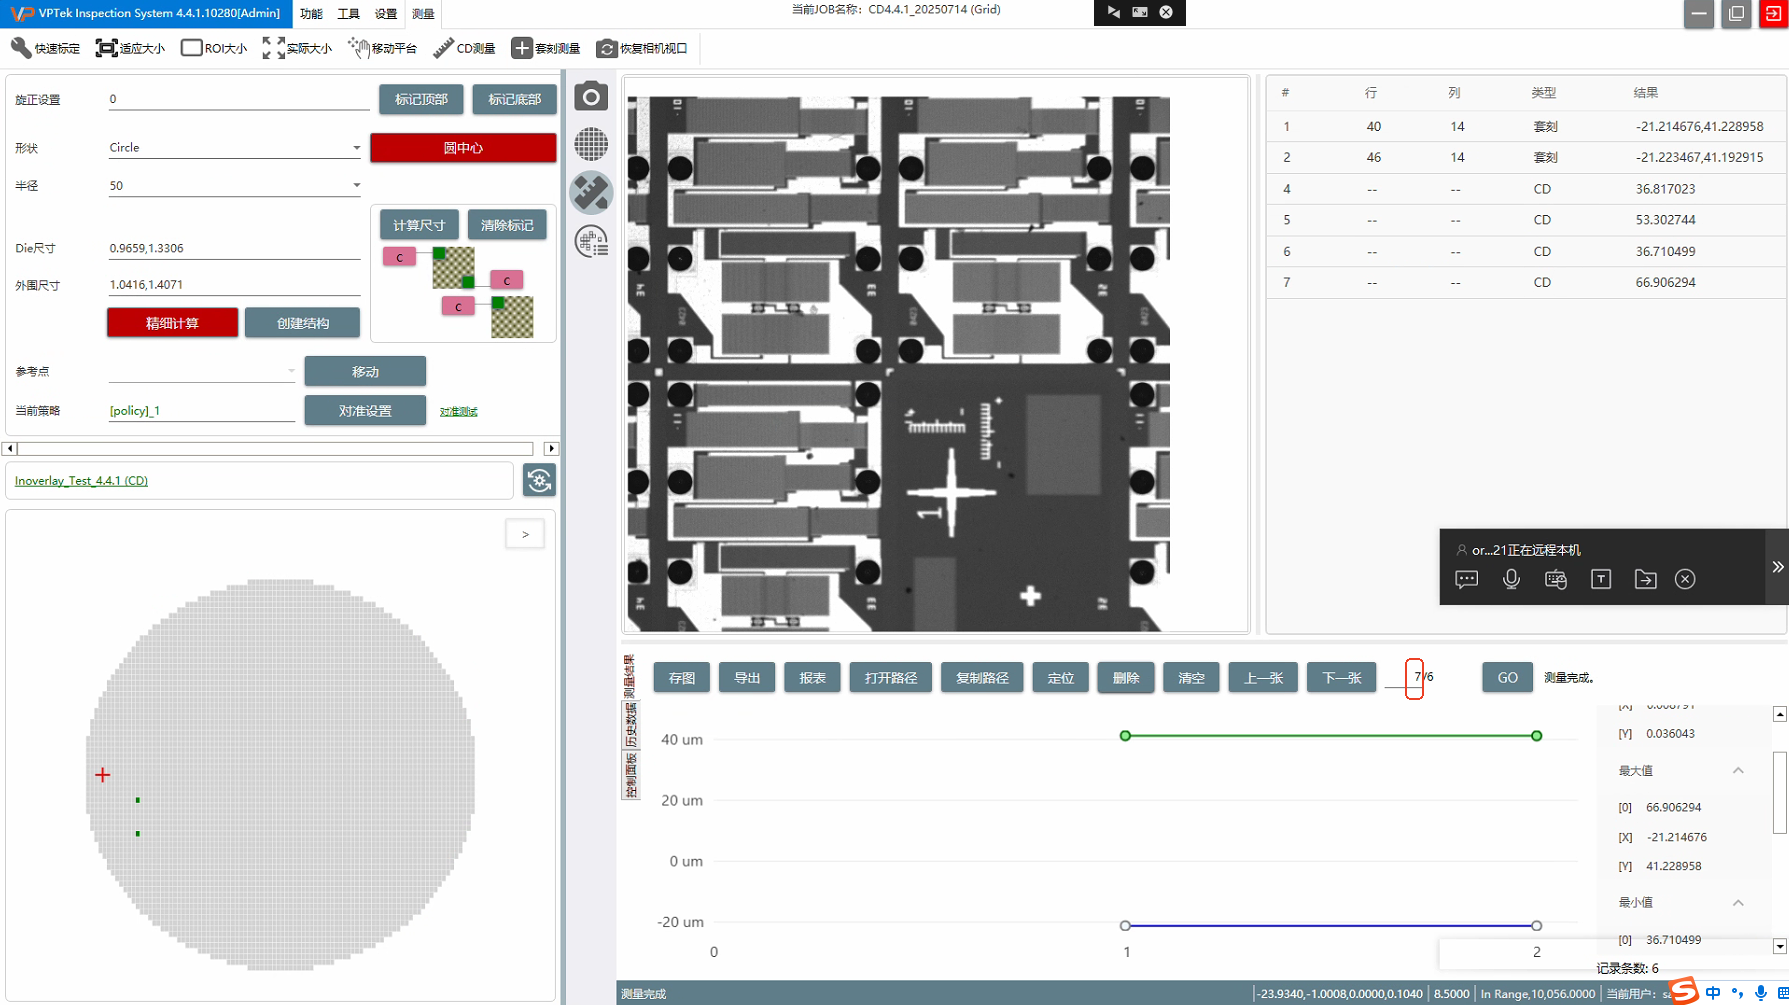
Task: Click the 创建结构 button
Action: click(x=303, y=323)
